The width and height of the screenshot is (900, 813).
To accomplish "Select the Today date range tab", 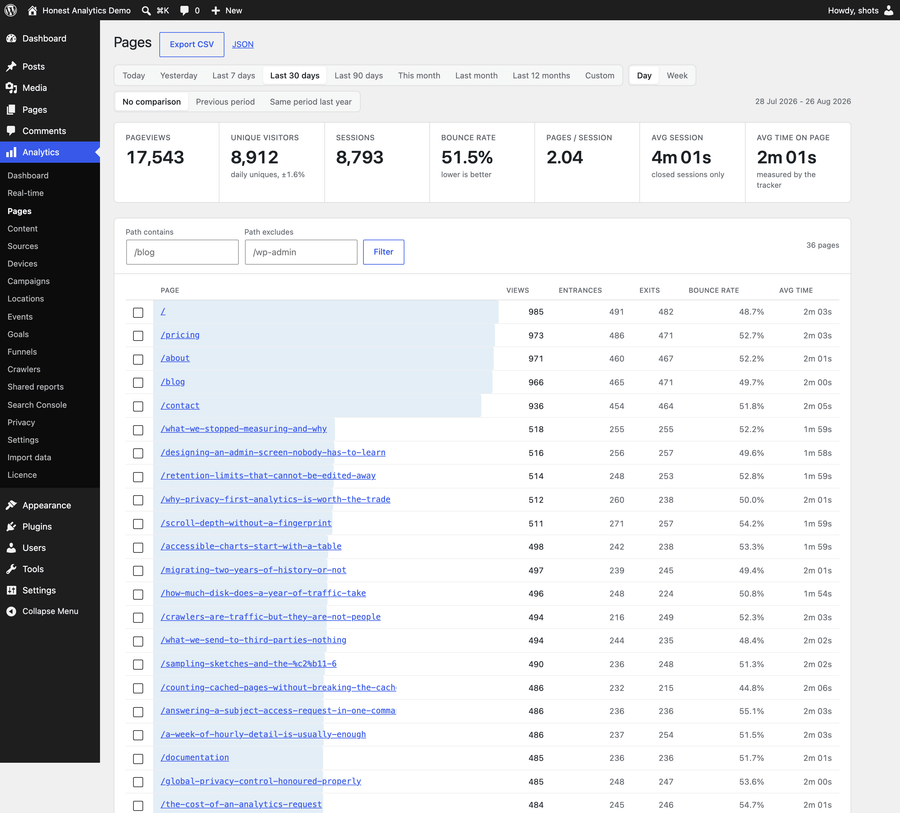I will pyautogui.click(x=134, y=75).
